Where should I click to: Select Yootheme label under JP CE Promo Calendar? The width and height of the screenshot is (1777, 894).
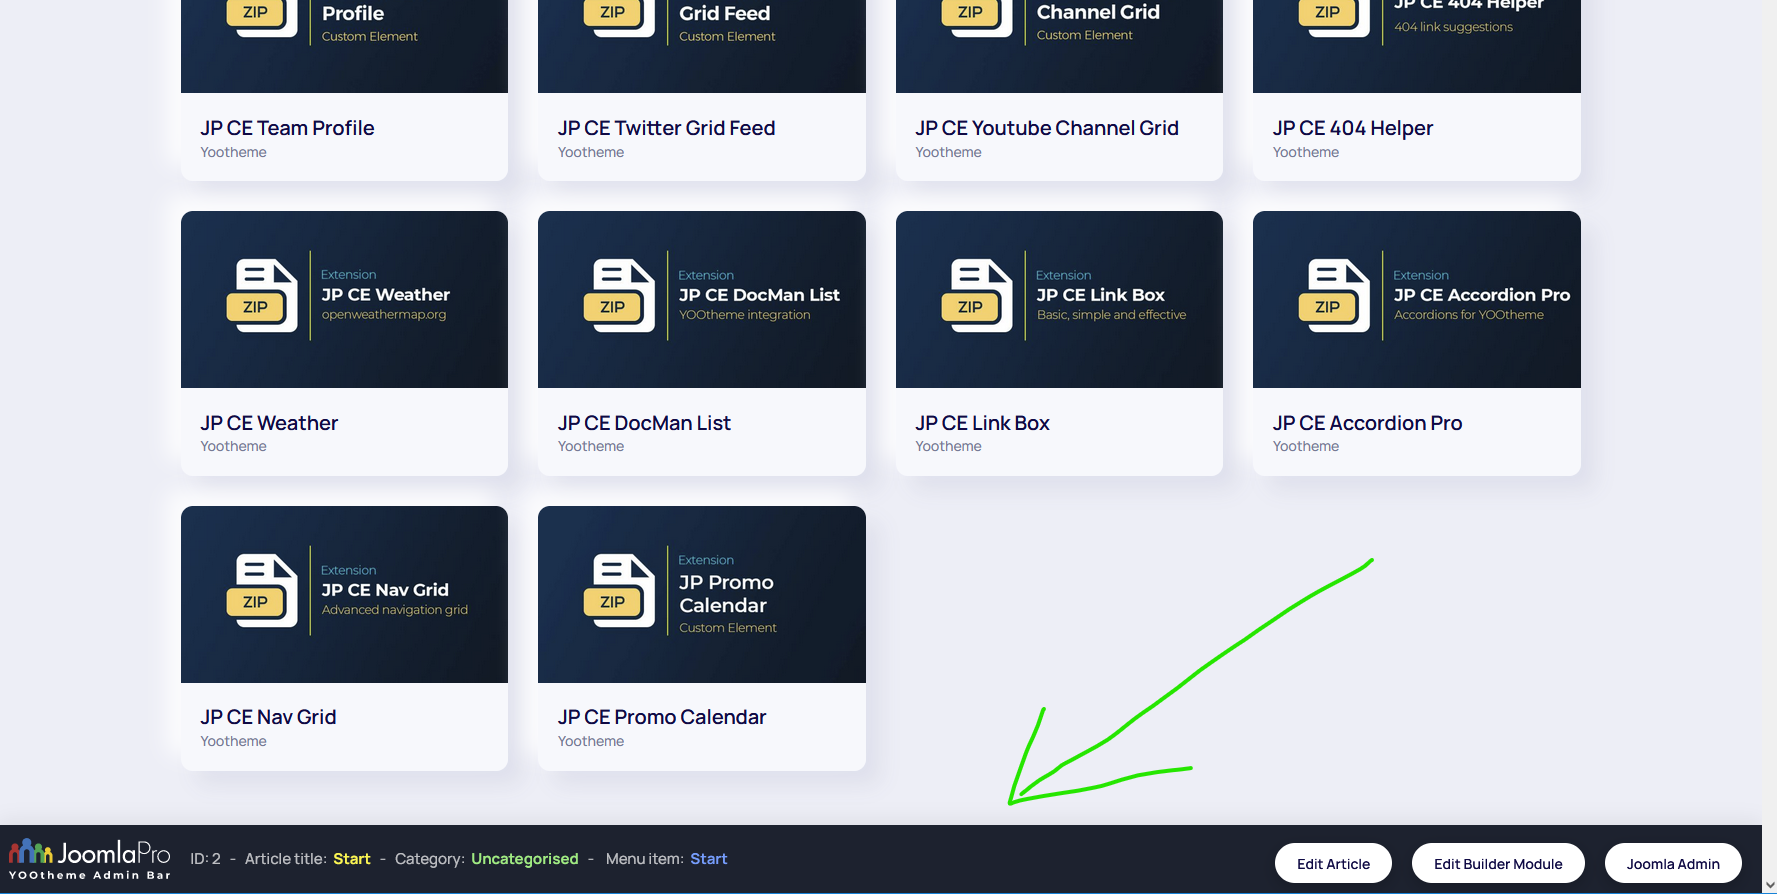point(591,741)
